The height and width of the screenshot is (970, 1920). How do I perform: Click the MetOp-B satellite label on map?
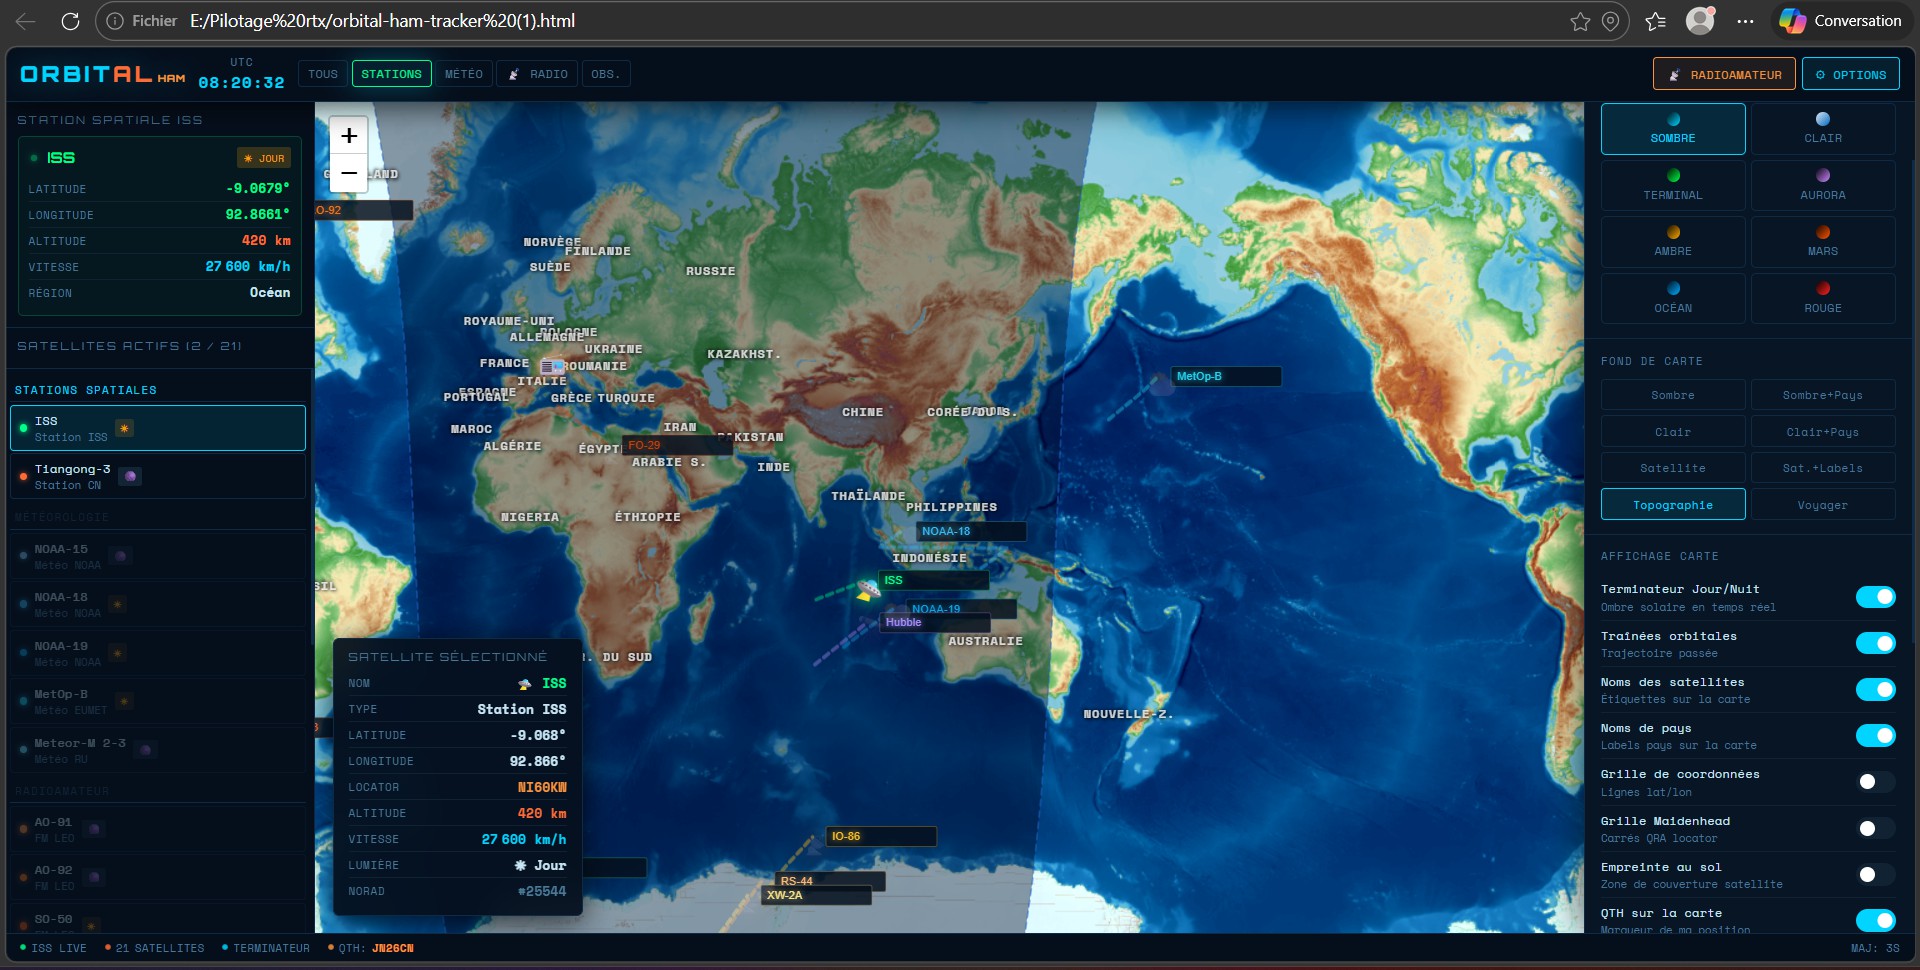(x=1199, y=377)
